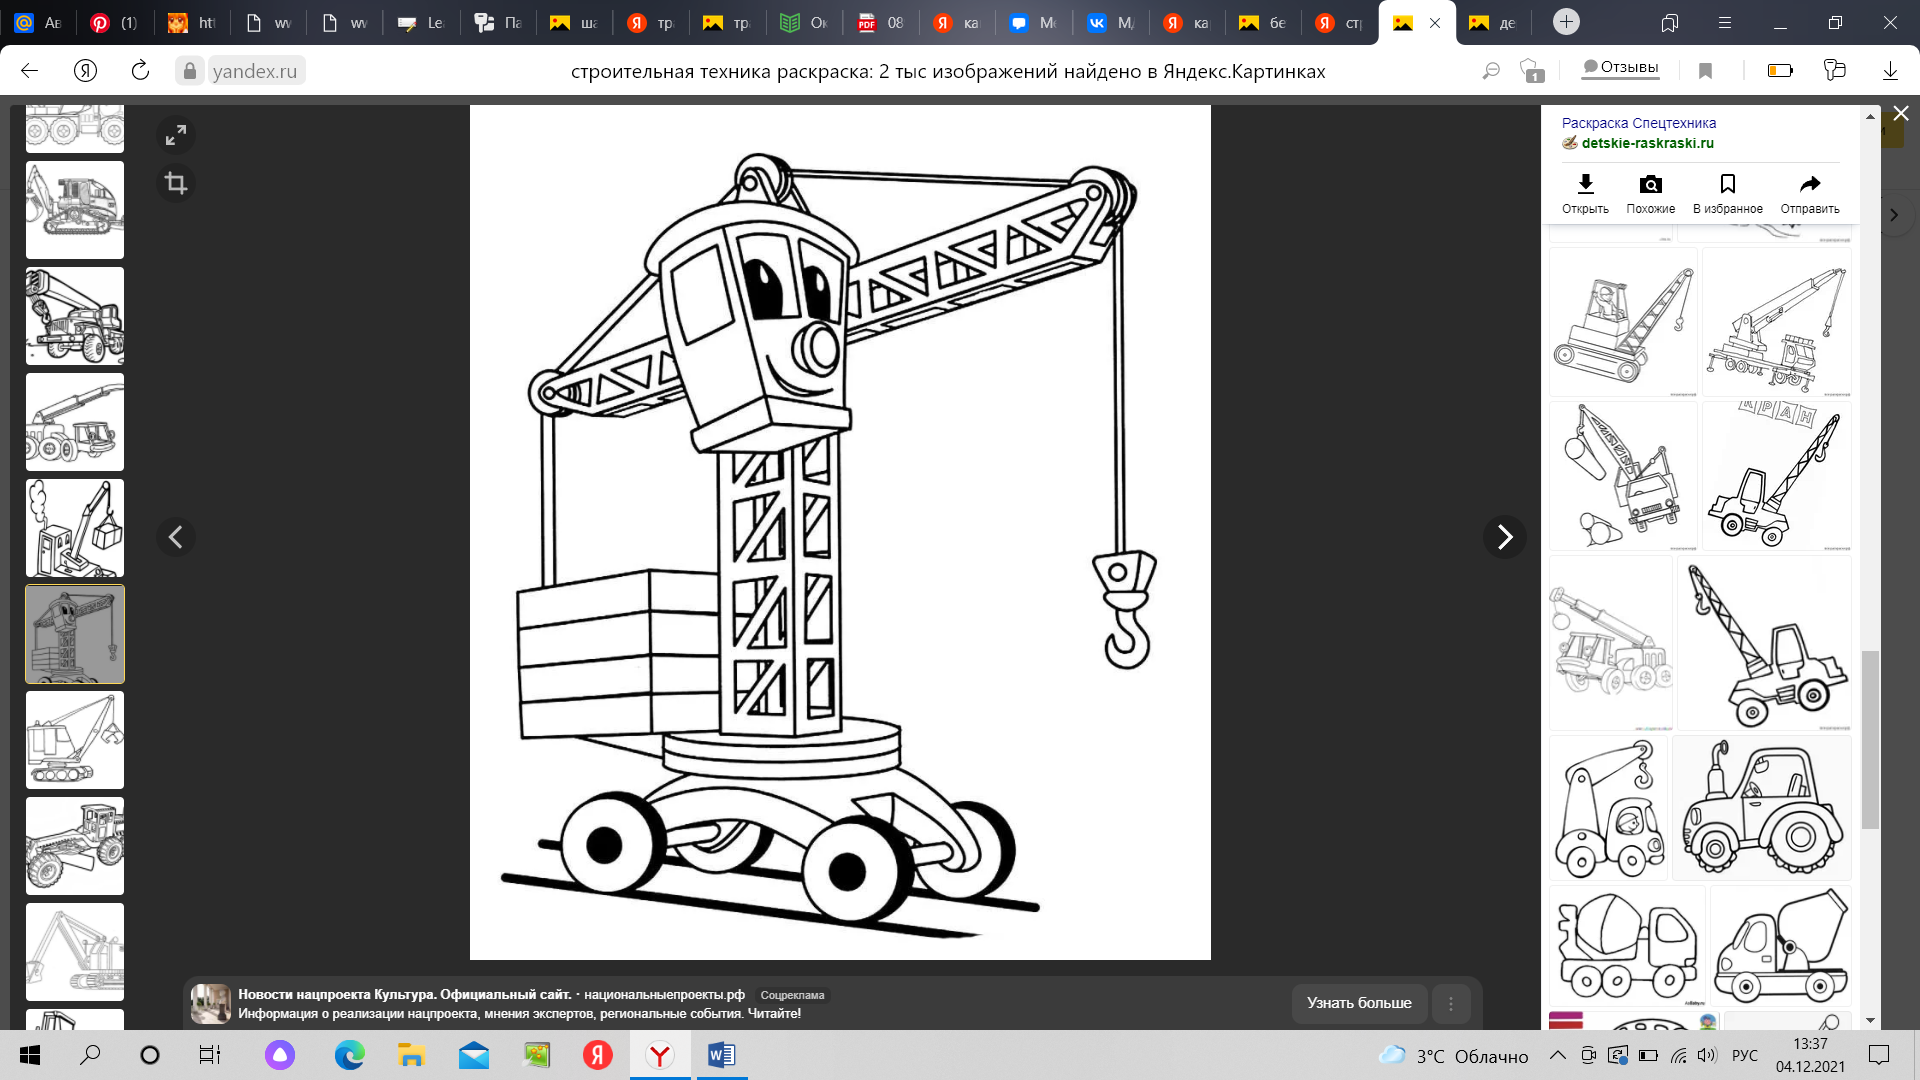Open the zoom magnifier in address bar
The width and height of the screenshot is (1920, 1080).
click(1491, 71)
